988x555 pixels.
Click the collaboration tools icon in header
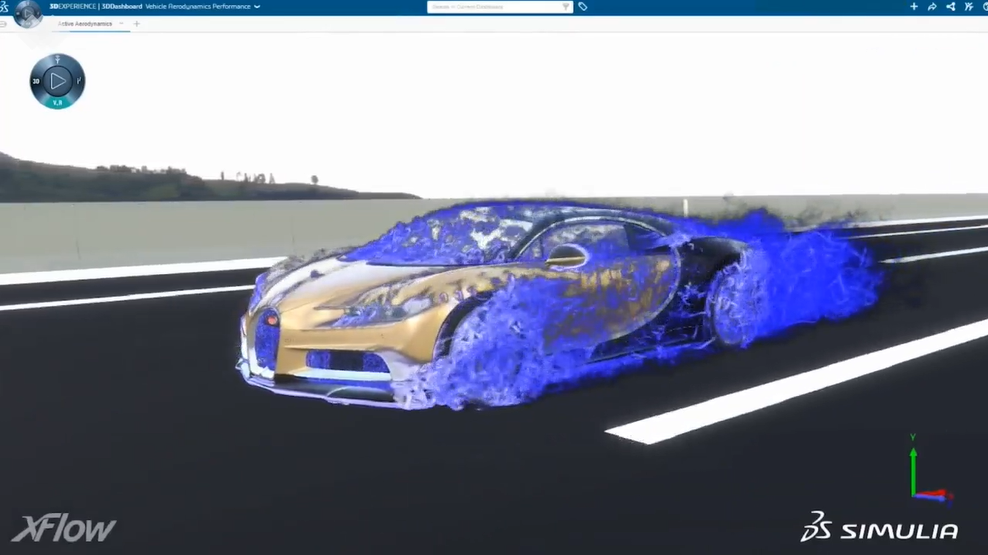[x=968, y=6]
